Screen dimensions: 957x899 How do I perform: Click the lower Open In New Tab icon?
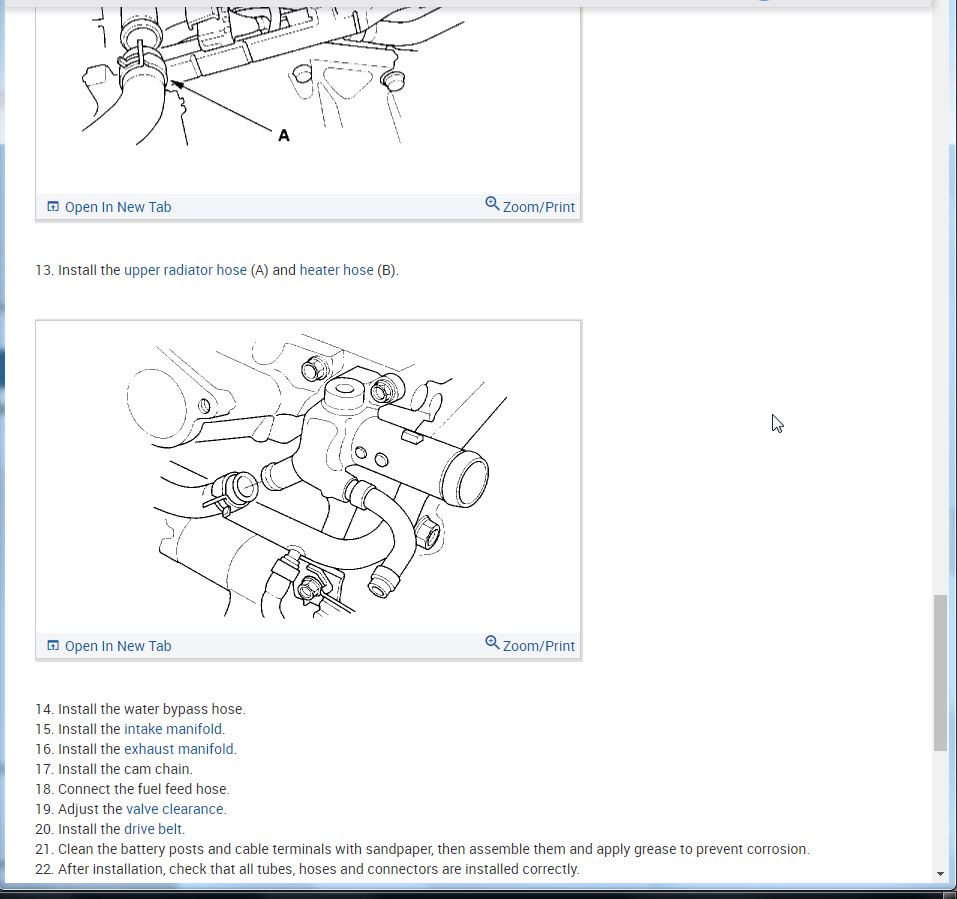click(x=53, y=645)
